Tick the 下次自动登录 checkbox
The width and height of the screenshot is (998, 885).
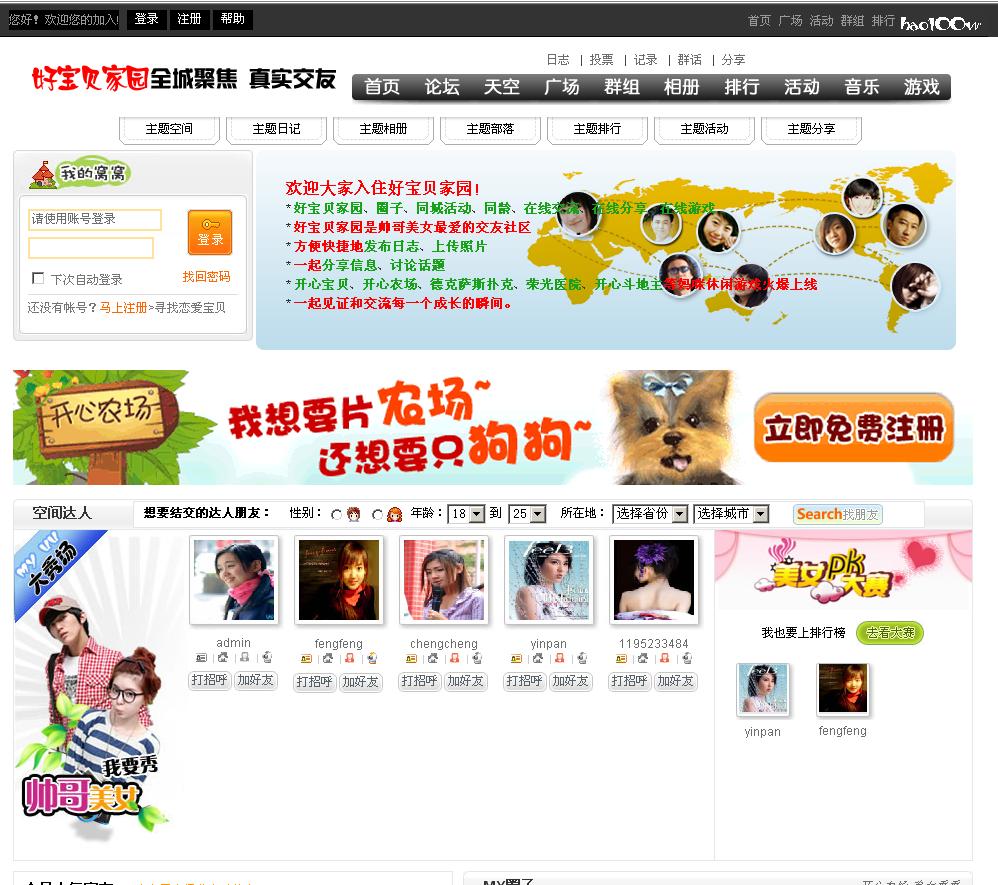[38, 278]
